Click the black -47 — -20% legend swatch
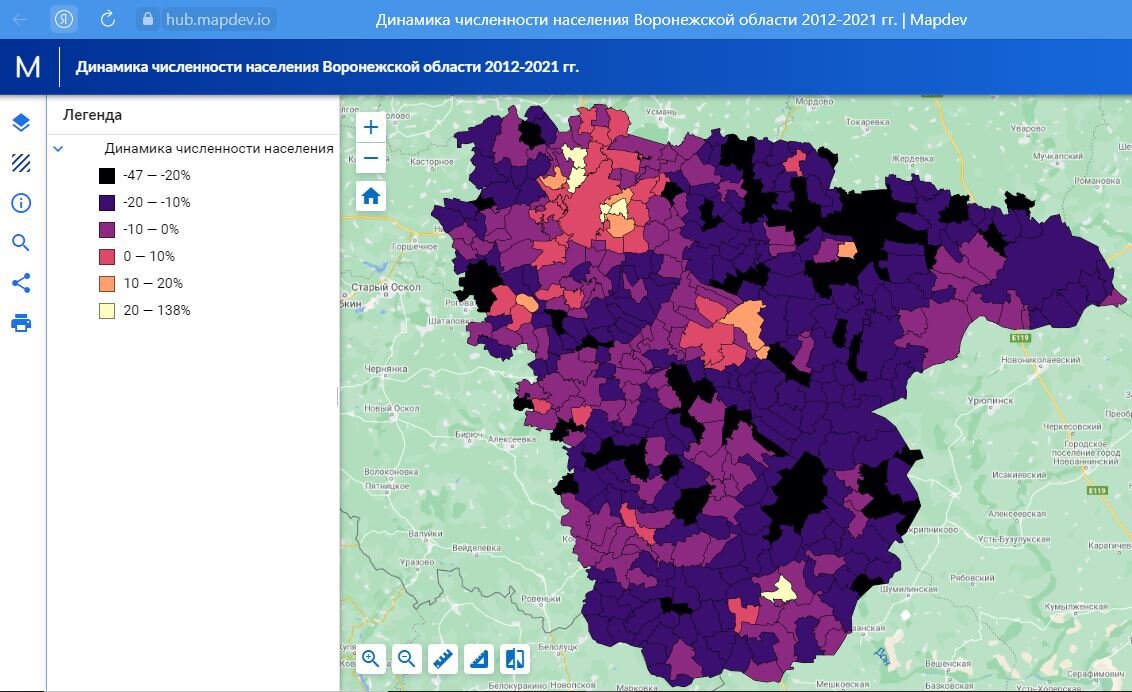This screenshot has height=692, width=1132. click(x=107, y=175)
